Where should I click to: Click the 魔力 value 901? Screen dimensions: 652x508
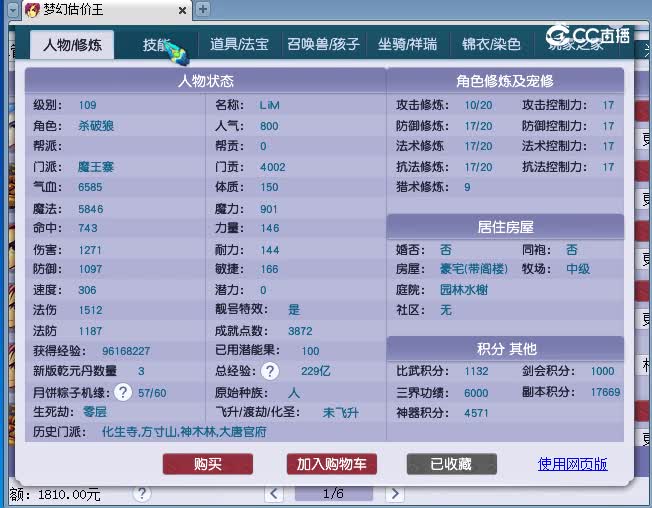pyautogui.click(x=269, y=209)
